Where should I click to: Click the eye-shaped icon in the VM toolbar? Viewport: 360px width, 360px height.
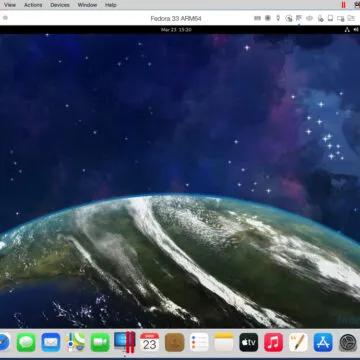[309, 18]
